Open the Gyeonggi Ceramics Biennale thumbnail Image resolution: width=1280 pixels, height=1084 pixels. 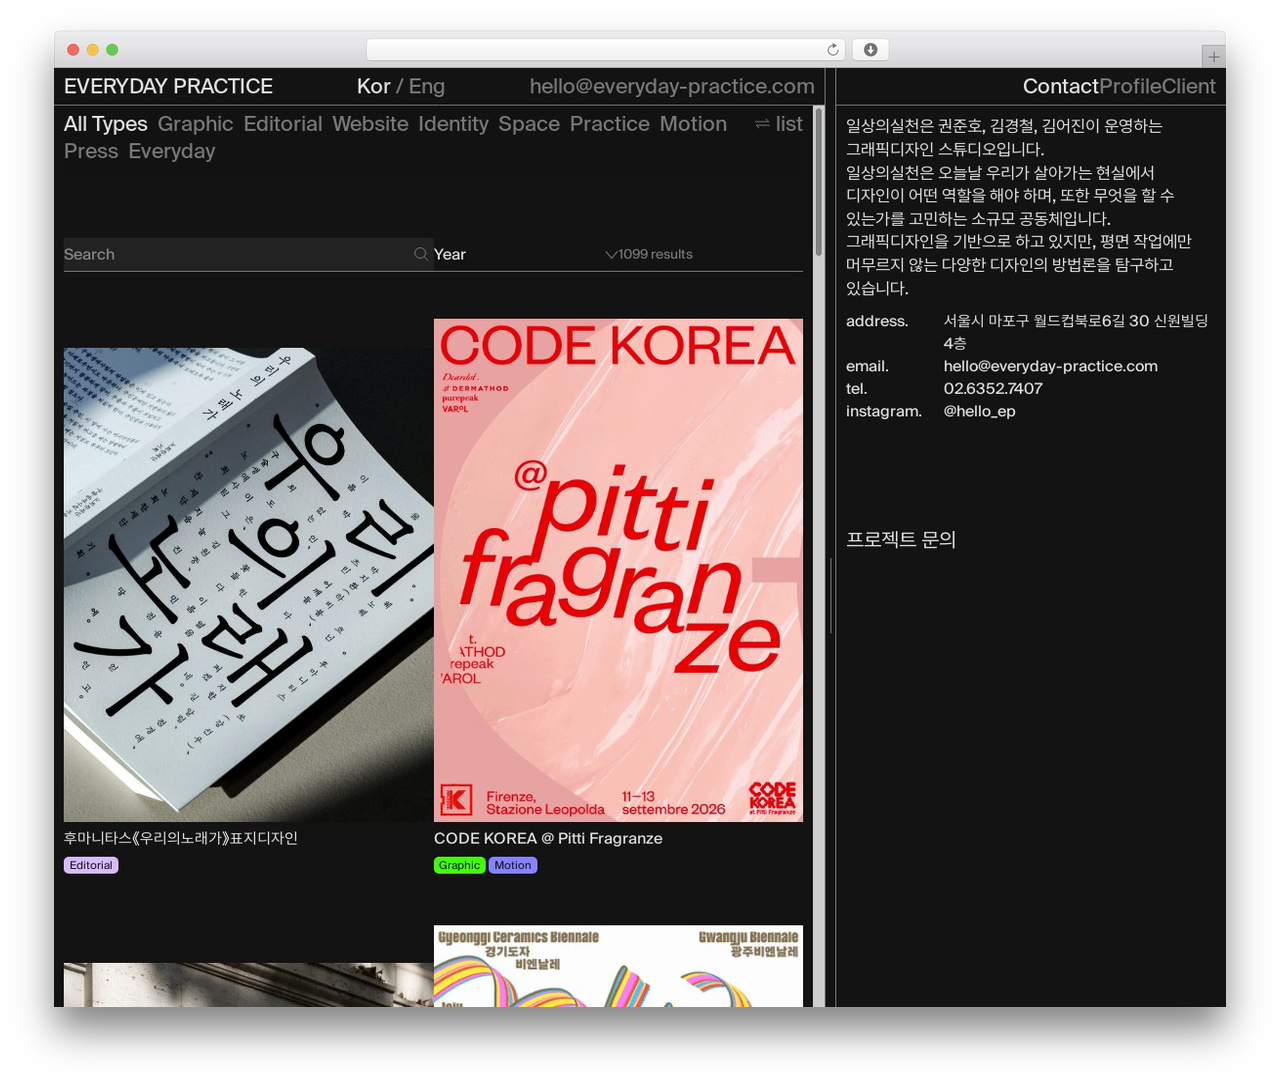[x=618, y=966]
